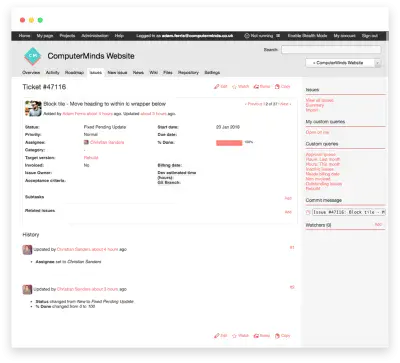The width and height of the screenshot is (400, 363).
Task: Click the #2 history anchor link
Action: [292, 287]
